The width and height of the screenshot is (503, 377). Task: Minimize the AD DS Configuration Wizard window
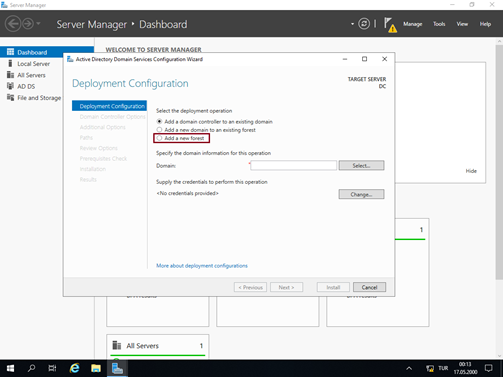(x=345, y=59)
